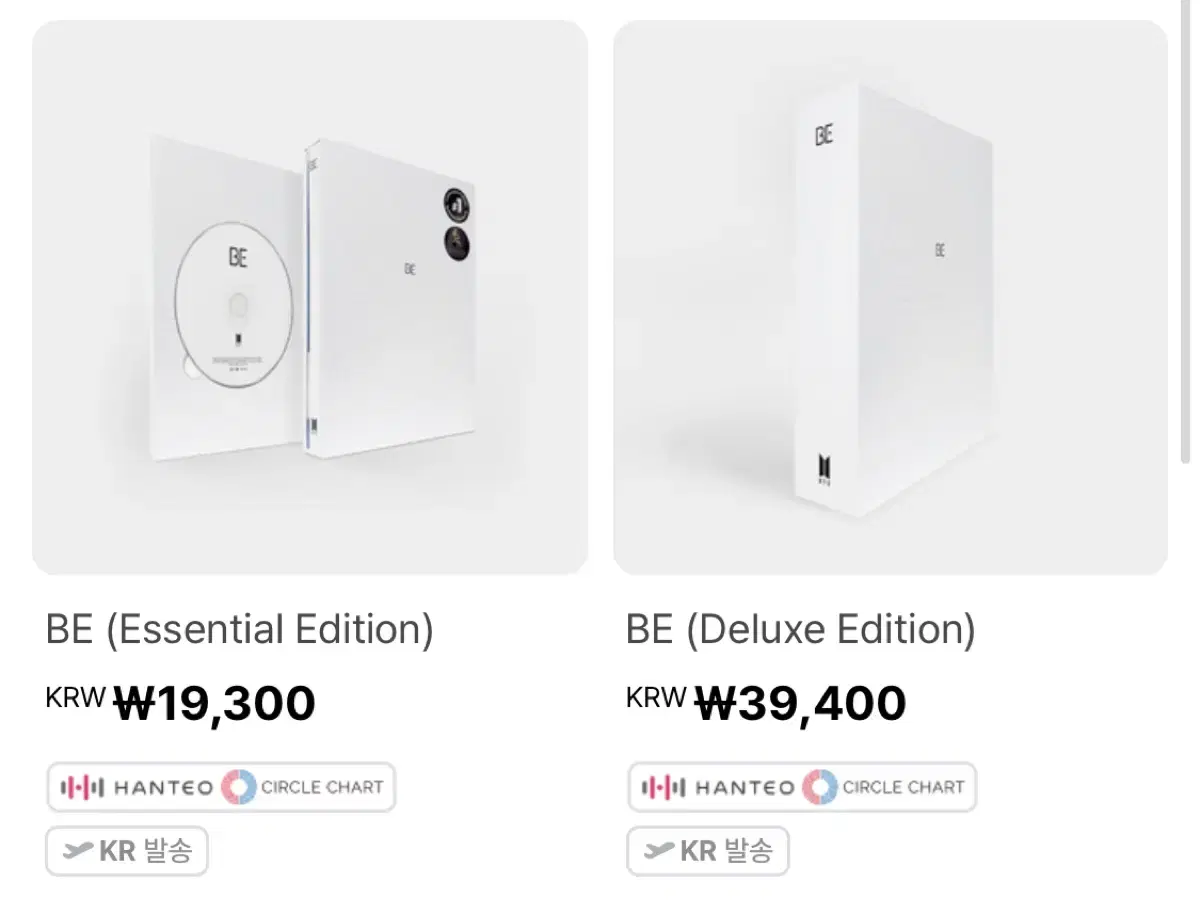Click the Hanteo logo icon under Essential Edition
The width and height of the screenshot is (1200, 914).
(82, 788)
